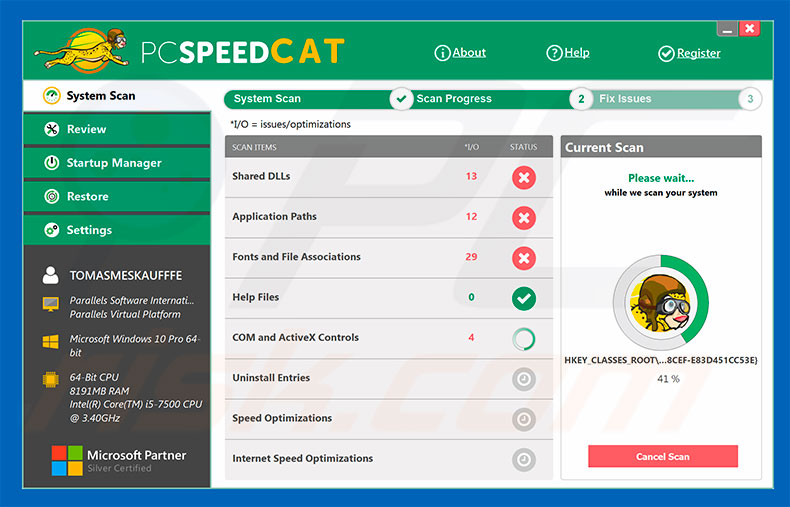790x507 pixels.
Task: Click the Microsoft Windows 10 Pro 64-bit text
Action: click(x=135, y=345)
